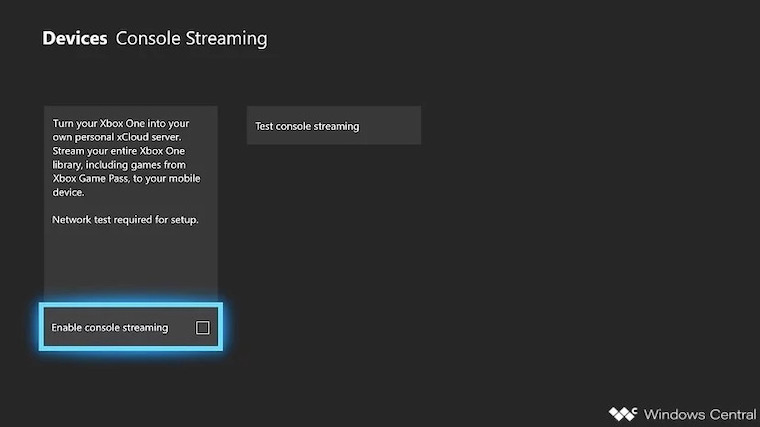The width and height of the screenshot is (760, 427).
Task: Click the 'personal xCloud server' description line
Action: tap(119, 136)
